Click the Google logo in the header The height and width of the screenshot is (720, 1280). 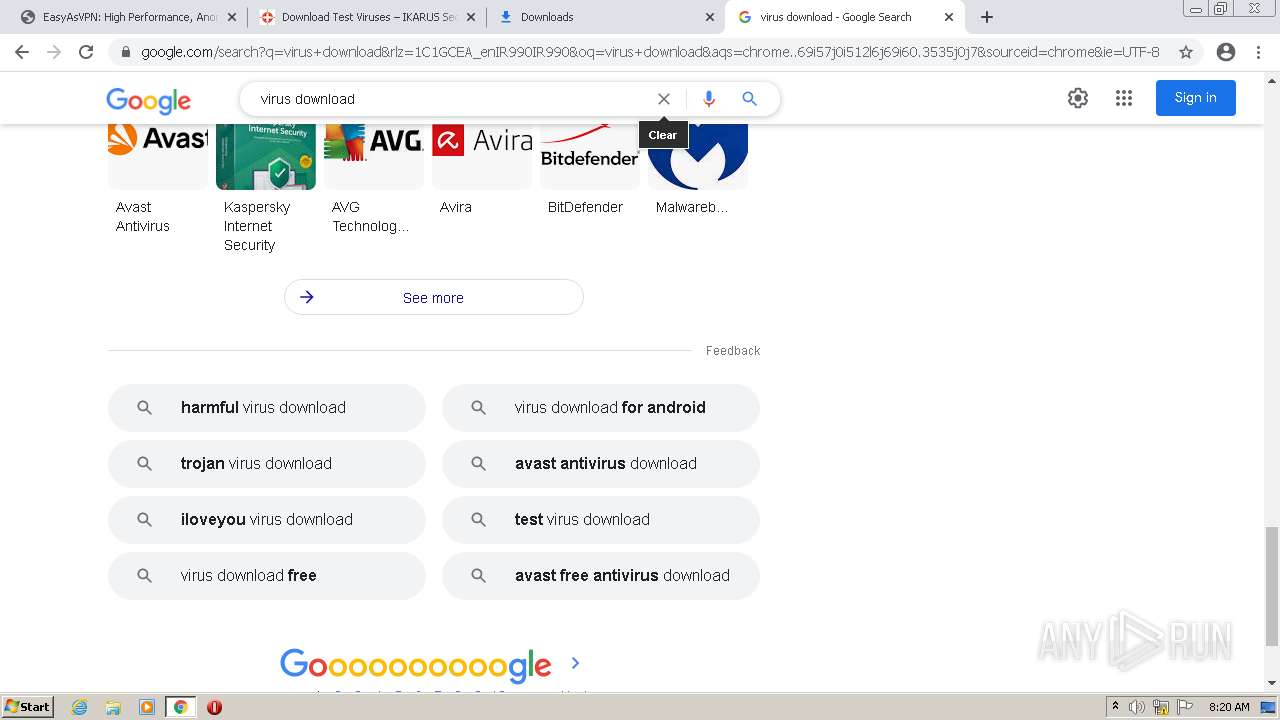click(x=148, y=100)
